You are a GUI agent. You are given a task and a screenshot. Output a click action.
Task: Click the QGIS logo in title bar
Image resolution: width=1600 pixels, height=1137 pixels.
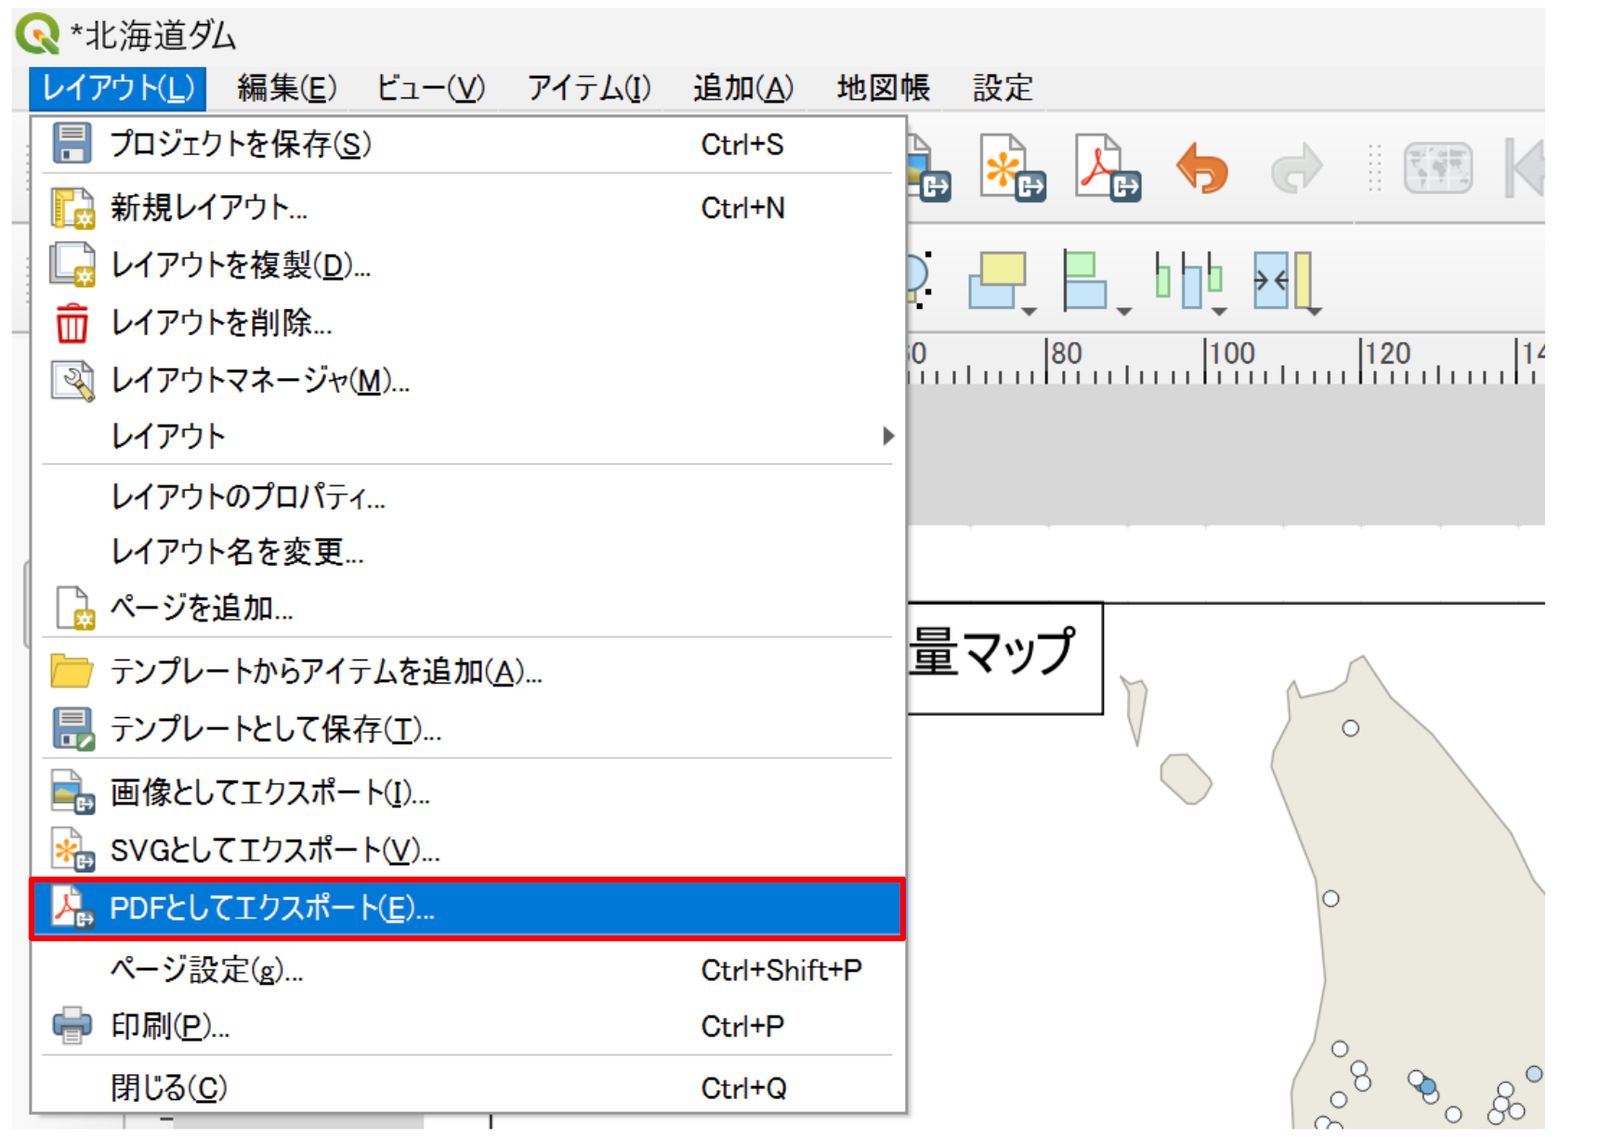(38, 35)
